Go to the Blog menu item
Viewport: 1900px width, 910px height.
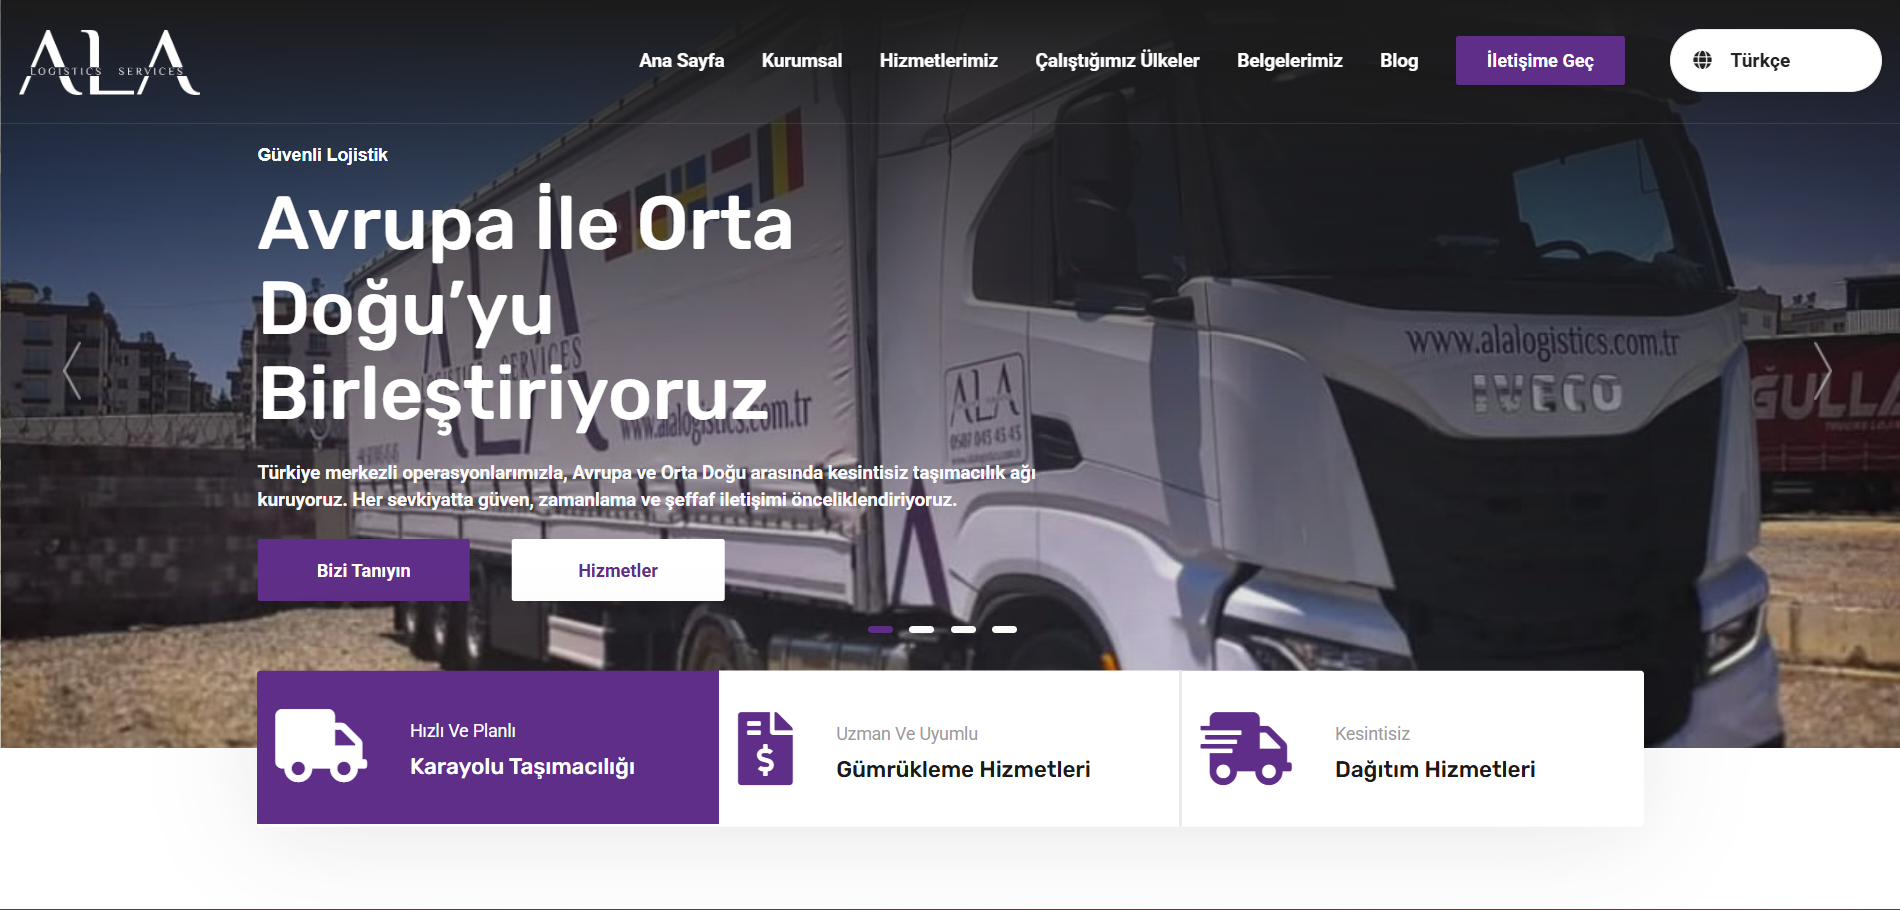[1398, 60]
